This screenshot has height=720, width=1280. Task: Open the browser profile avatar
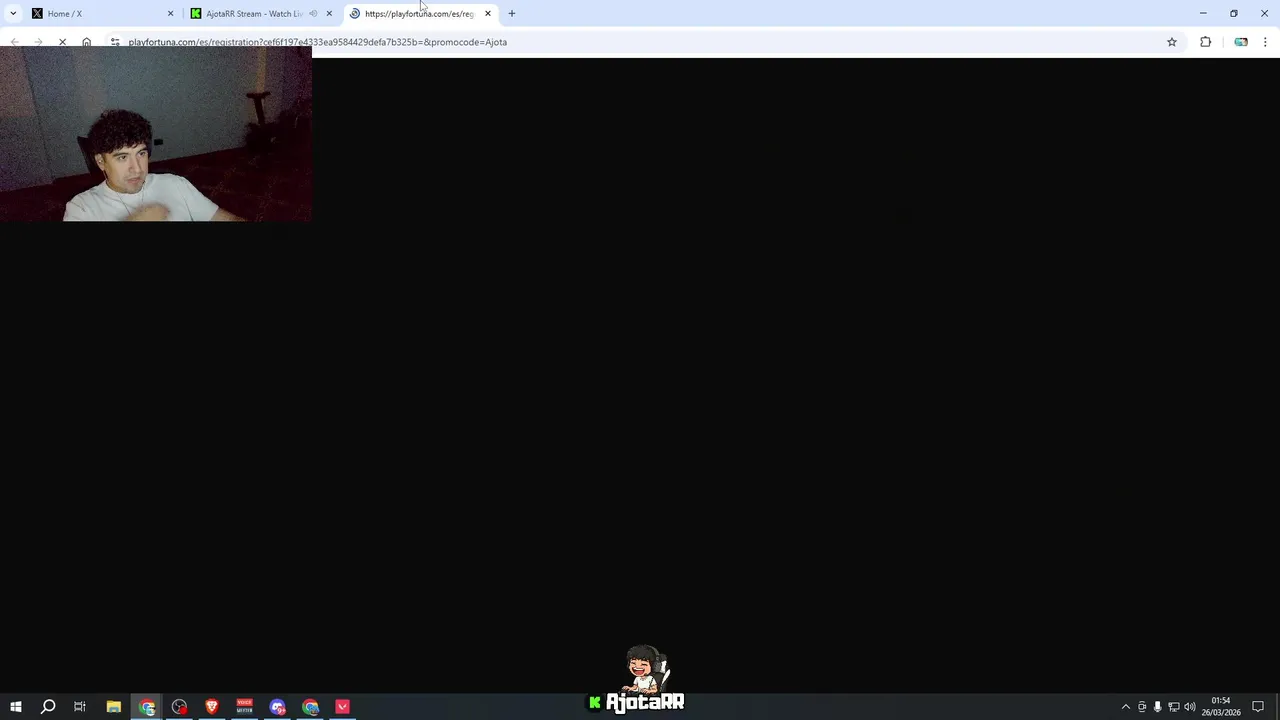1241,42
